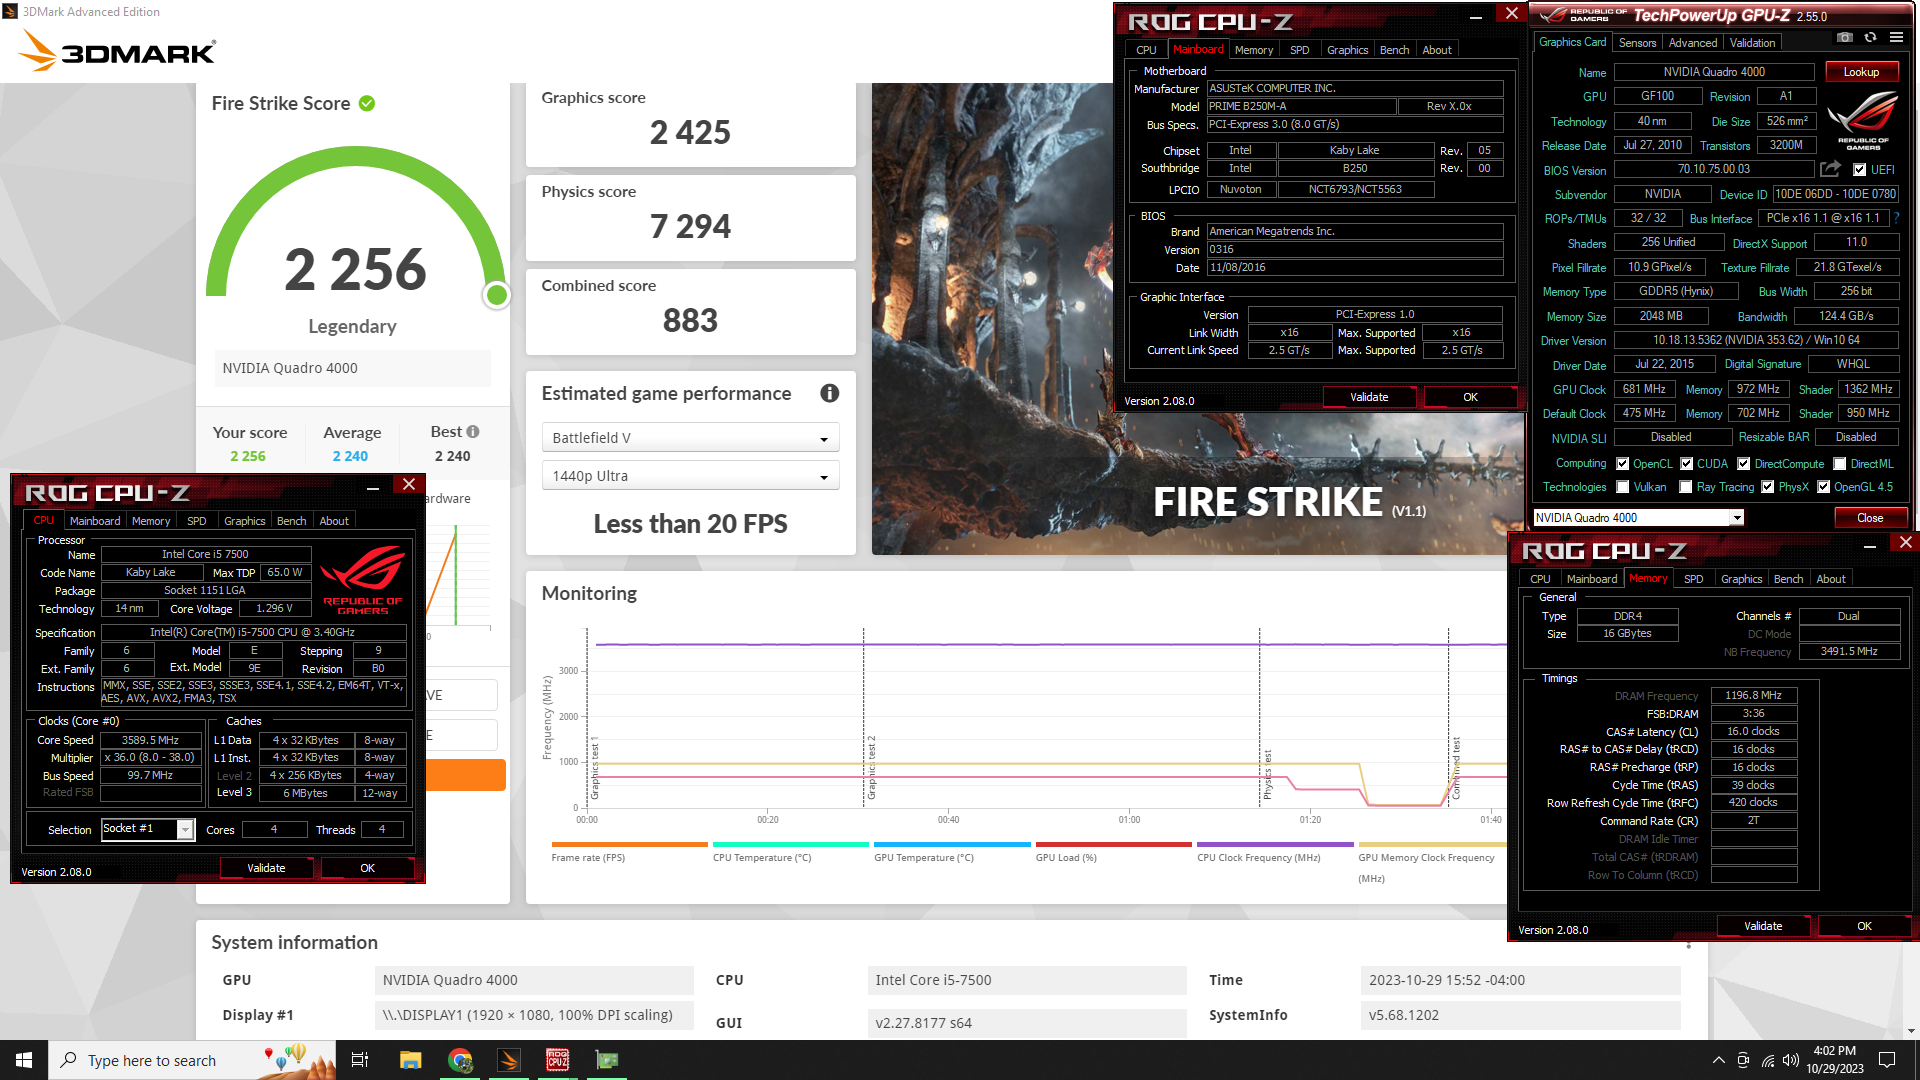The height and width of the screenshot is (1080, 1920).
Task: Open the GPU-Z hamburger menu
Action: coord(1896,38)
